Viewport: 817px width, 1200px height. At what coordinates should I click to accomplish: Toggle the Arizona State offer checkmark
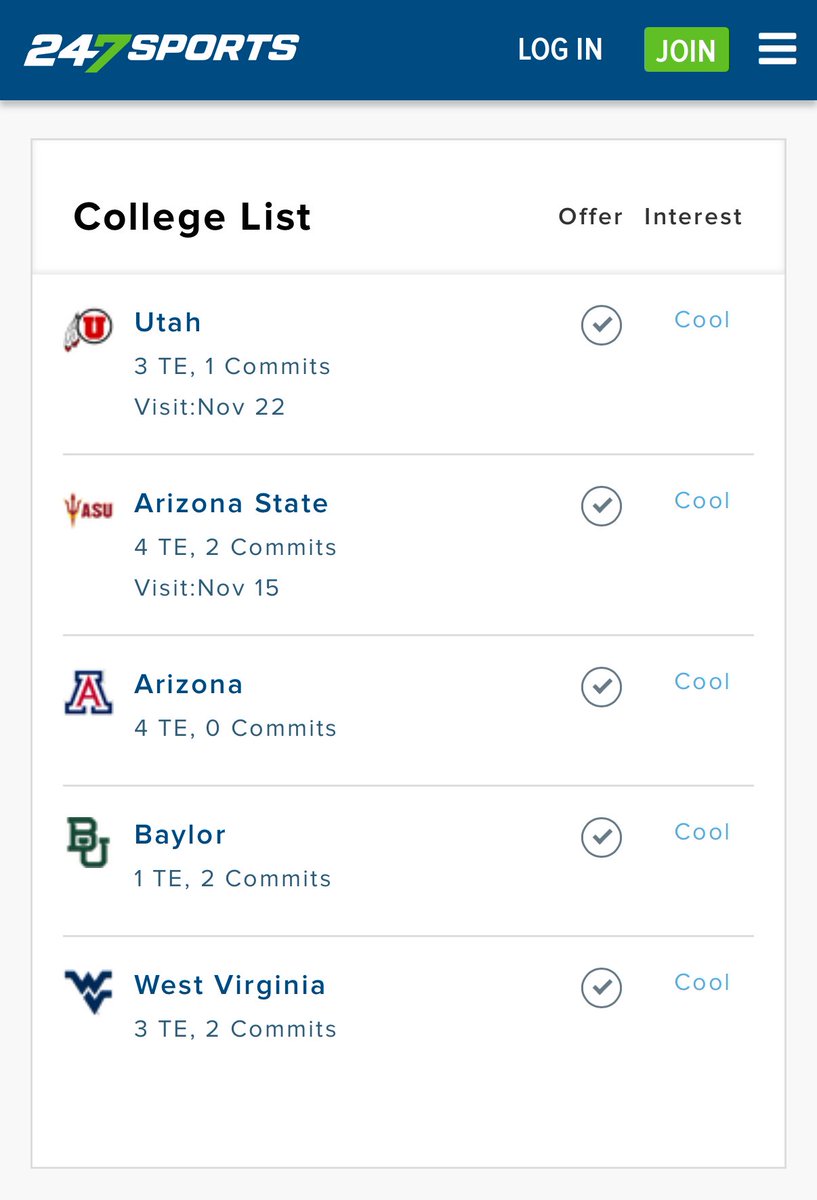pos(601,506)
